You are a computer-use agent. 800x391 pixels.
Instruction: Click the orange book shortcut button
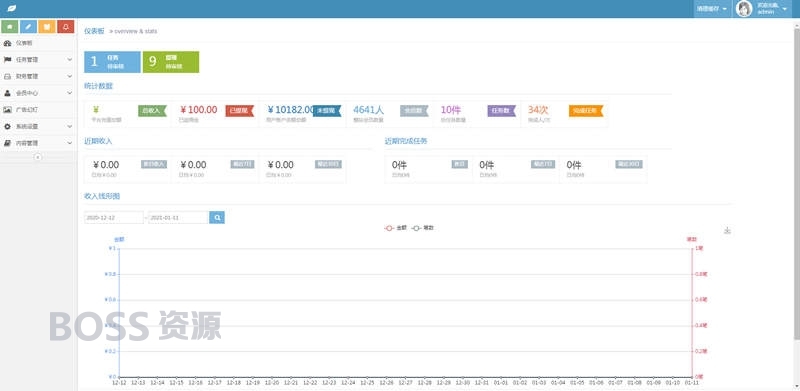47,27
